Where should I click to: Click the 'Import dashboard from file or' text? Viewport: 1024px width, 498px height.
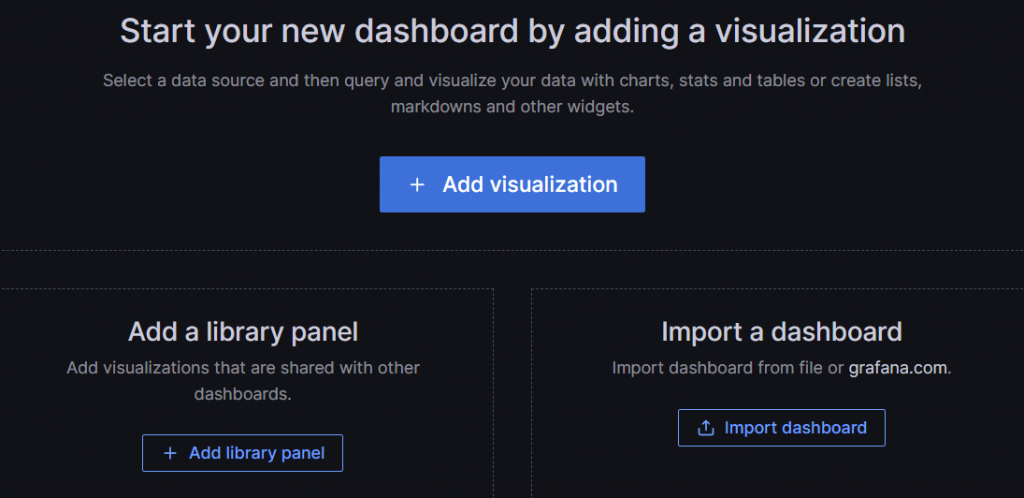(728, 368)
